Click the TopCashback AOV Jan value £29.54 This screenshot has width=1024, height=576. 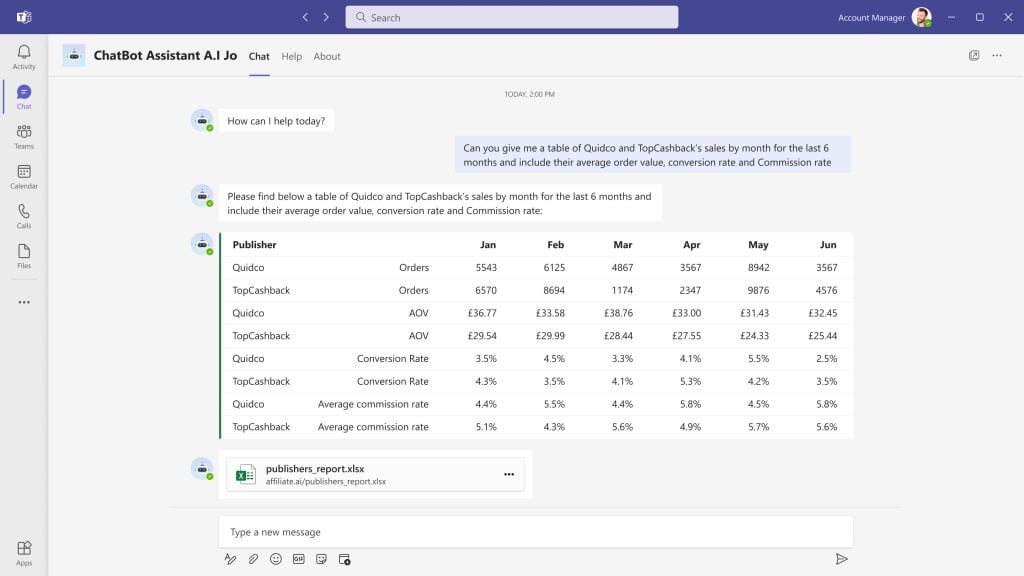coord(482,336)
